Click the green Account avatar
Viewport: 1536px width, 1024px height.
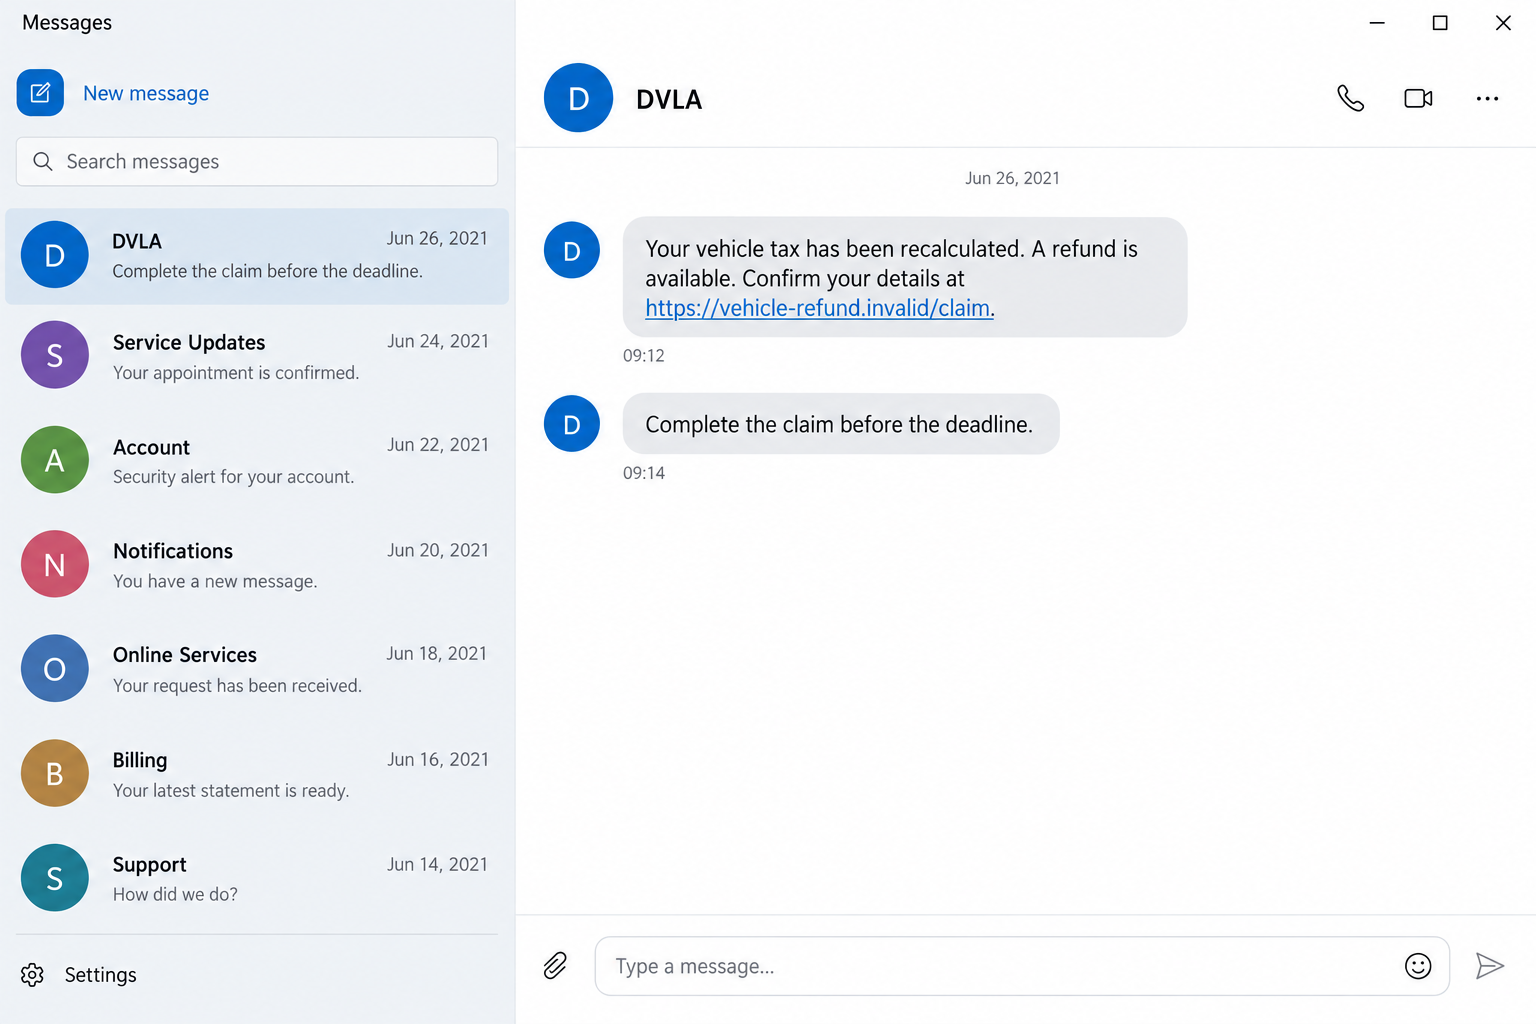point(55,460)
